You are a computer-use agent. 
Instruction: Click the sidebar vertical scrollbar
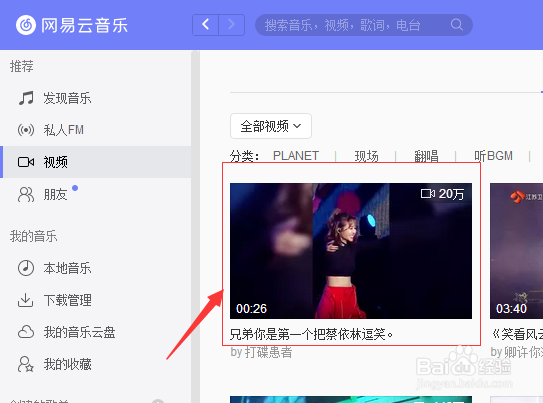coord(195,226)
